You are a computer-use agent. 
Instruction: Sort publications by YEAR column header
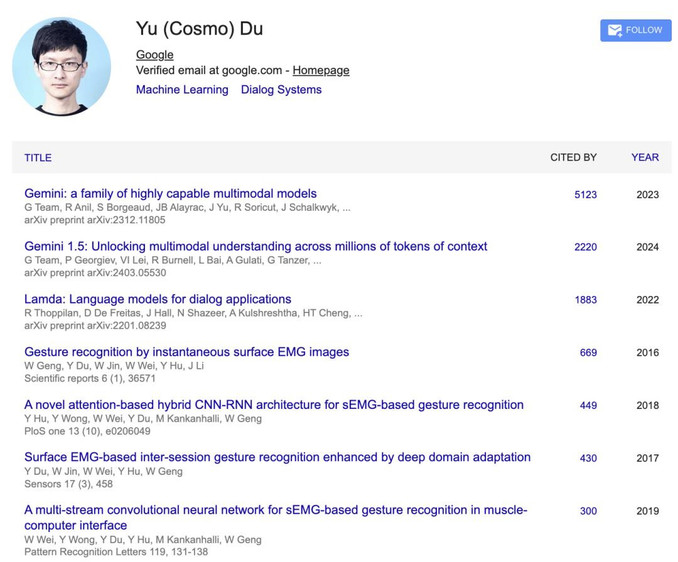tap(645, 157)
